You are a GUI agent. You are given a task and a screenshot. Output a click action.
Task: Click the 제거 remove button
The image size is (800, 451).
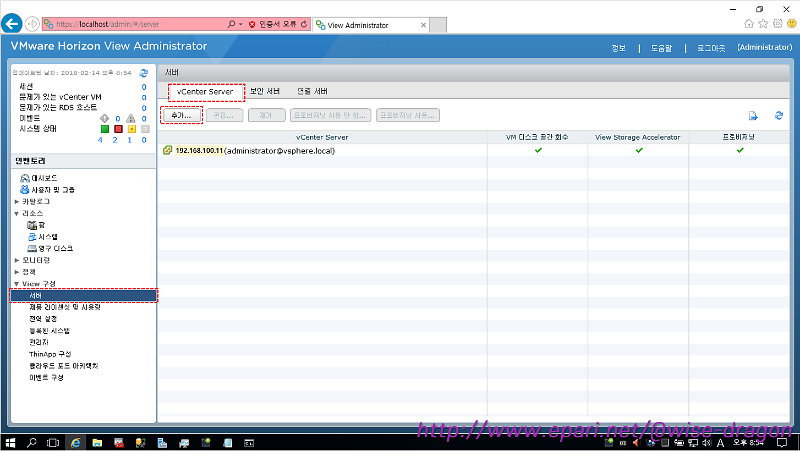point(266,115)
